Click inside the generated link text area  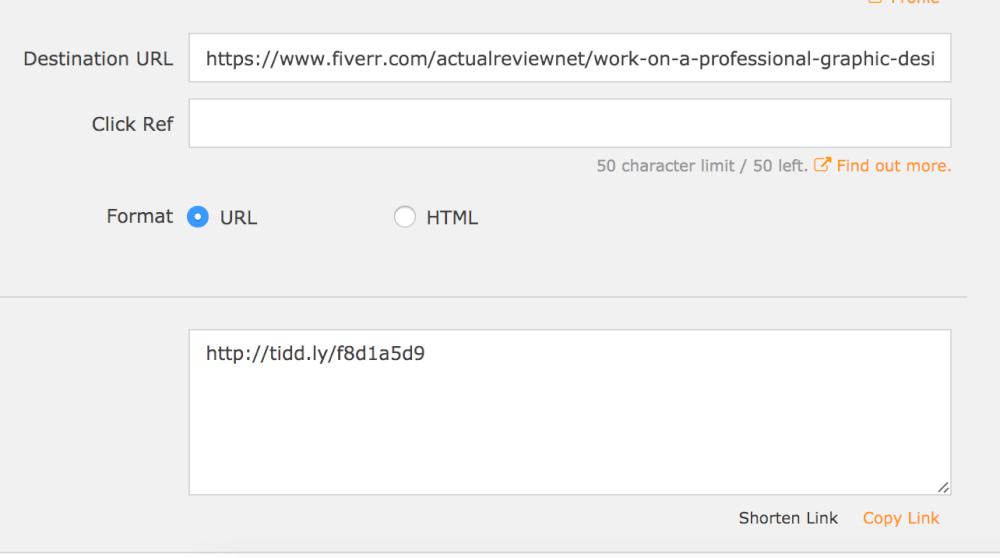570,412
